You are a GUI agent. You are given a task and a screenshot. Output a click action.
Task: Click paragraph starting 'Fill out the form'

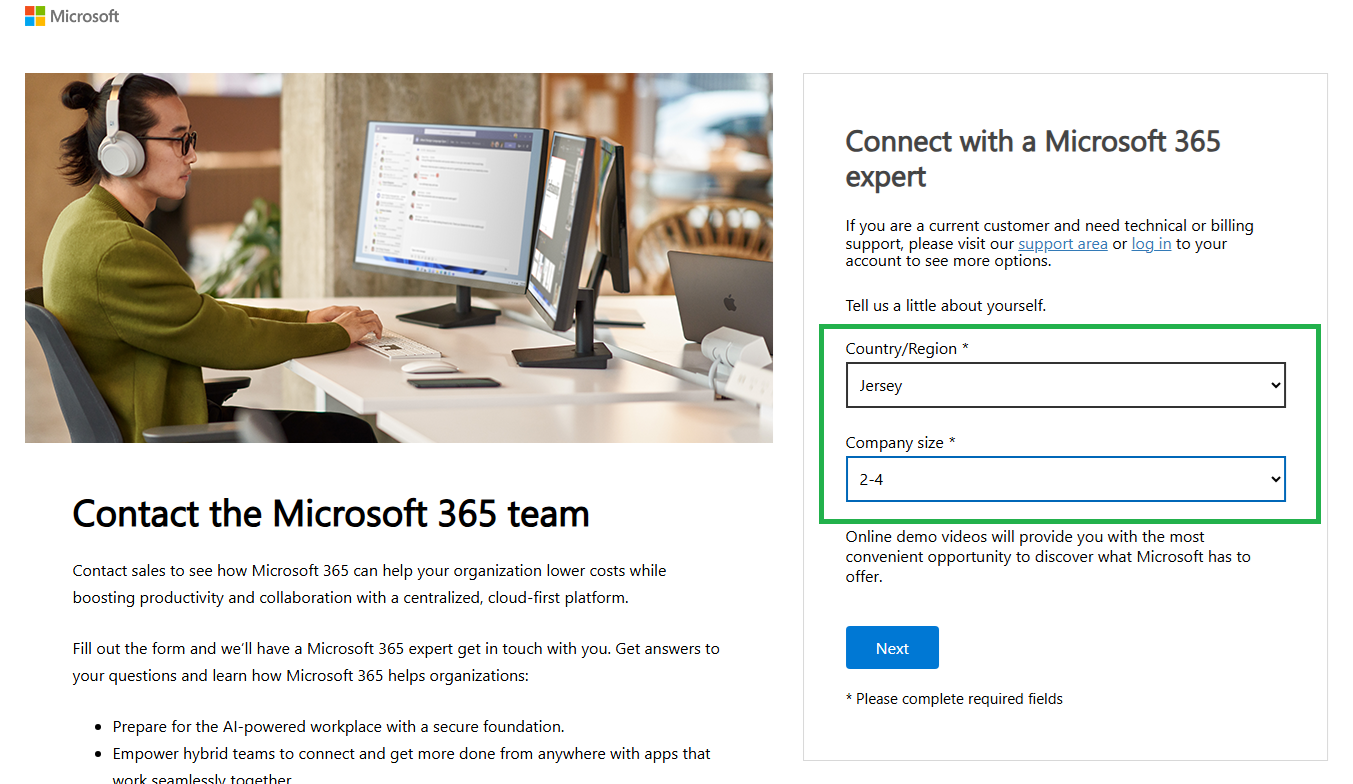(x=396, y=662)
